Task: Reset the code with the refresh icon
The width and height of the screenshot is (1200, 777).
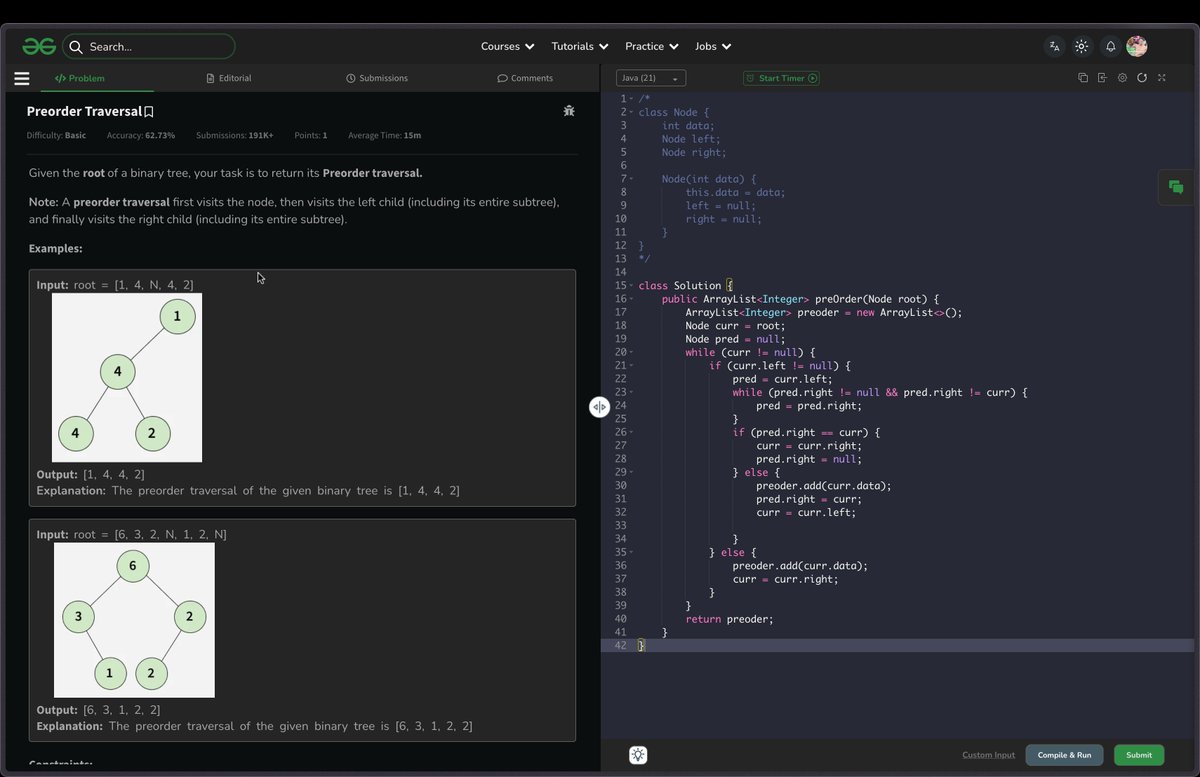Action: tap(1142, 77)
